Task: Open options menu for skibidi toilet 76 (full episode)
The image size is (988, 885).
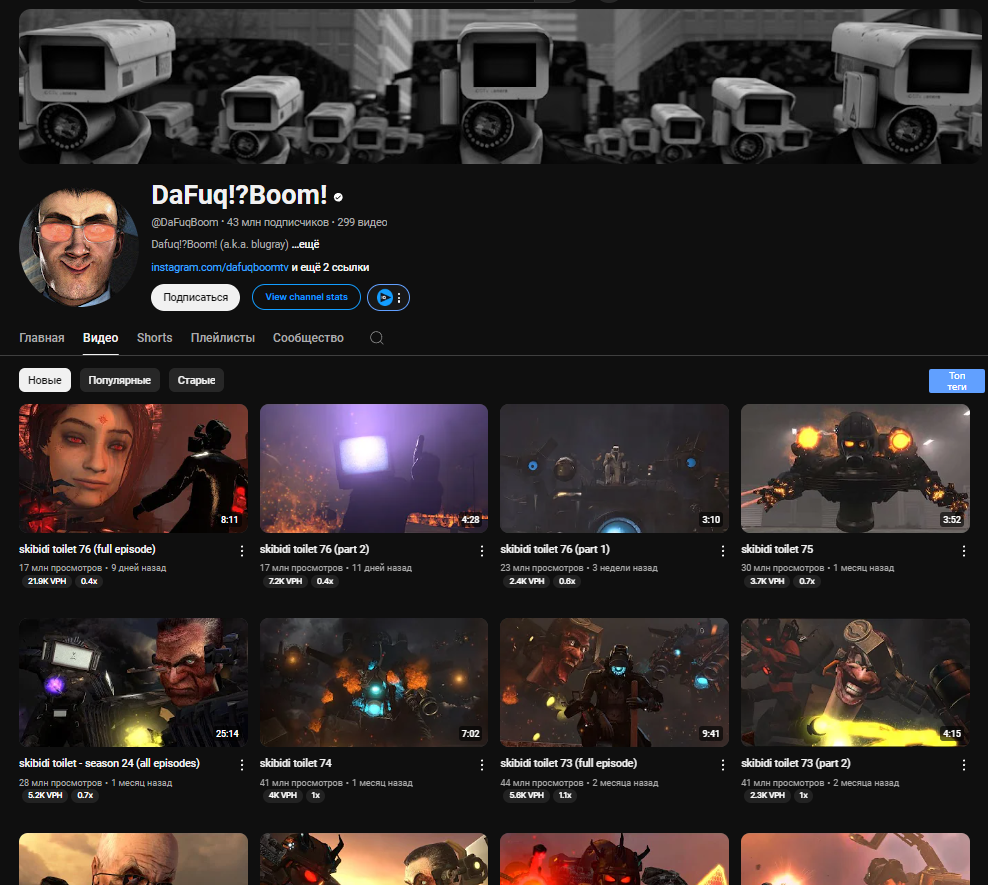Action: (241, 551)
